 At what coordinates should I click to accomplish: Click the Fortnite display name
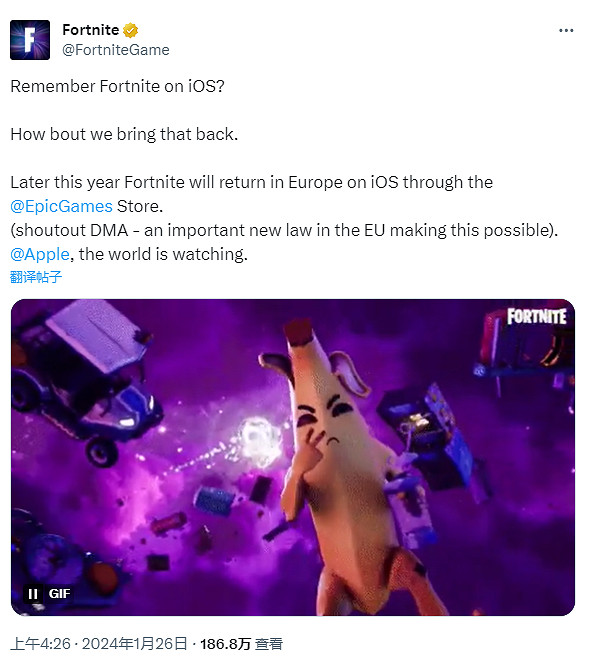91,30
